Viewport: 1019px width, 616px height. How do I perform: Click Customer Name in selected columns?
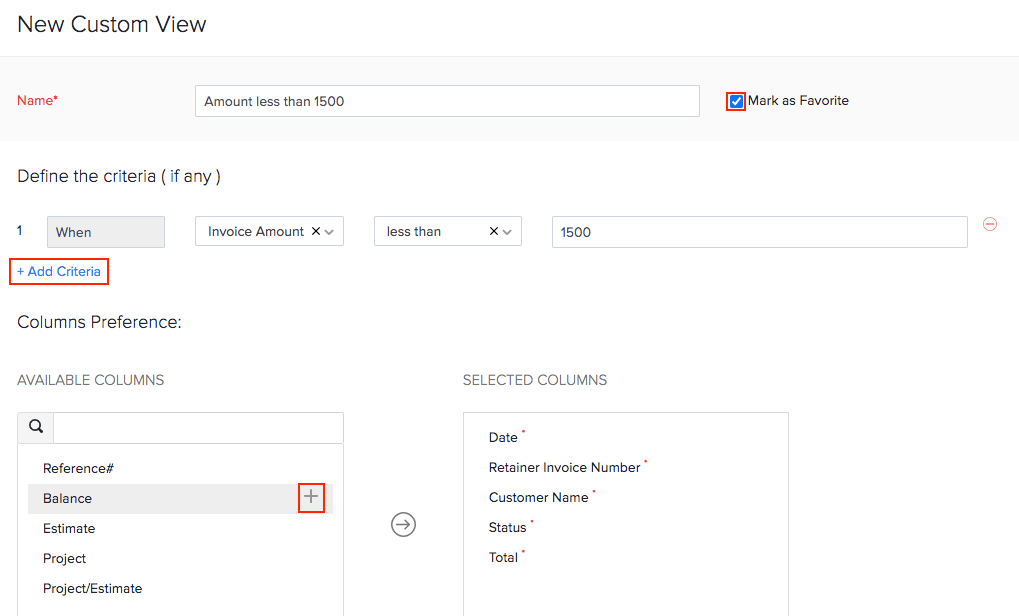pyautogui.click(x=538, y=497)
